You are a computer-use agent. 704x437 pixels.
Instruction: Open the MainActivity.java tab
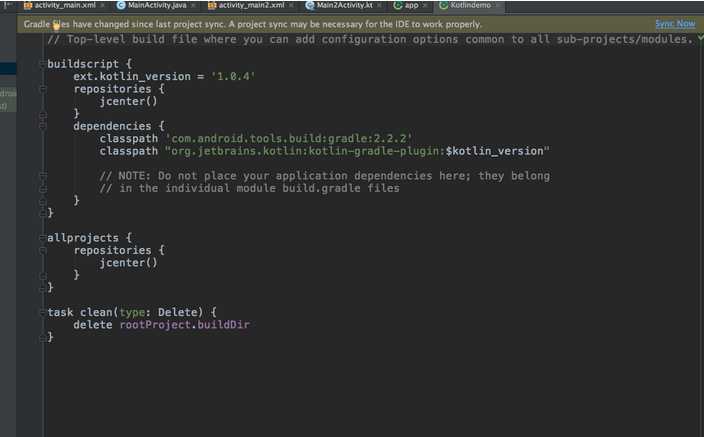157,5
